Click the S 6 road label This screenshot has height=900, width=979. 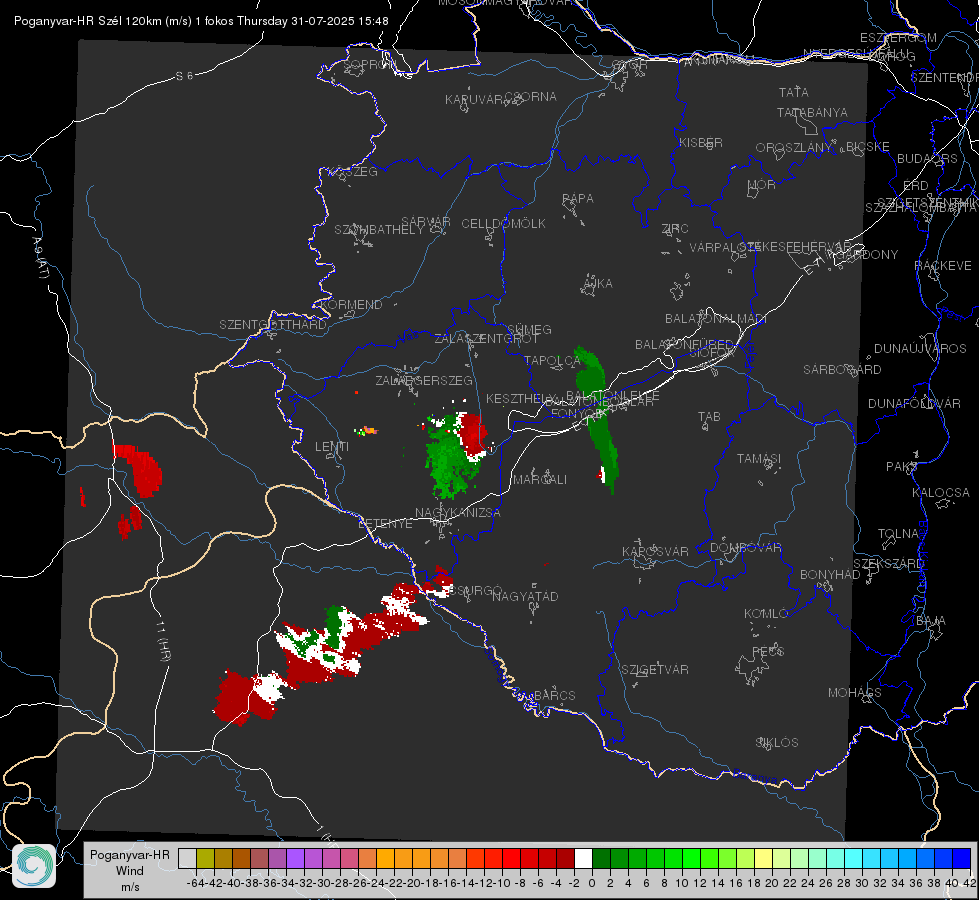[x=184, y=76]
